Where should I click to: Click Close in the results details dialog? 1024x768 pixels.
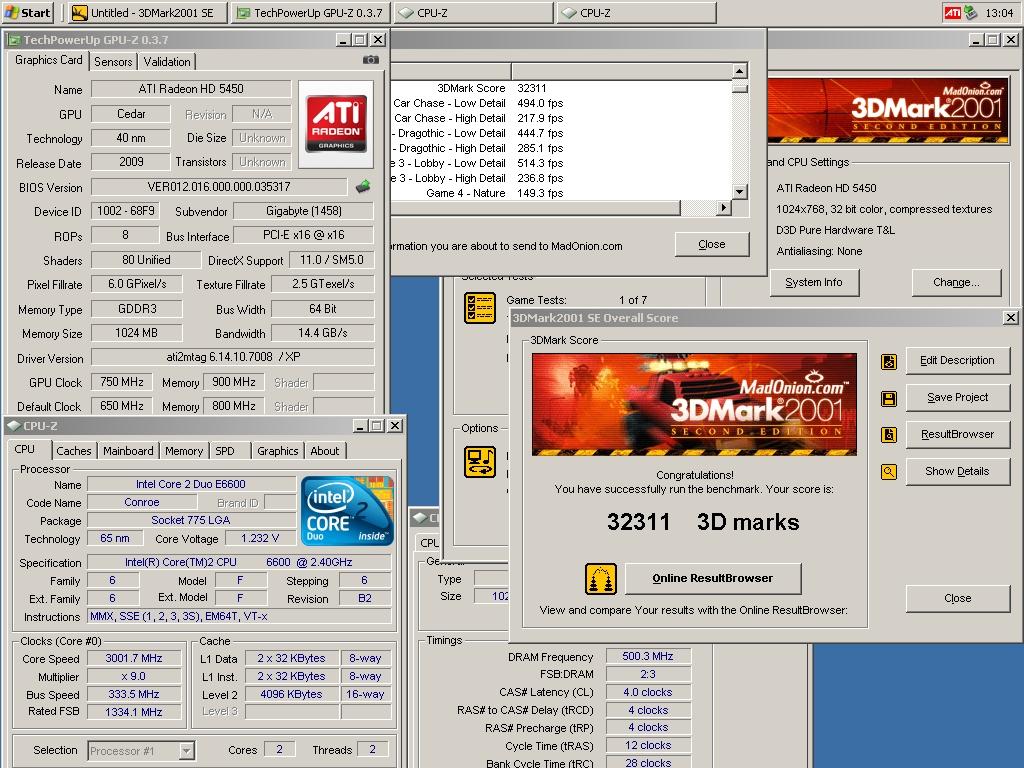pyautogui.click(x=712, y=244)
